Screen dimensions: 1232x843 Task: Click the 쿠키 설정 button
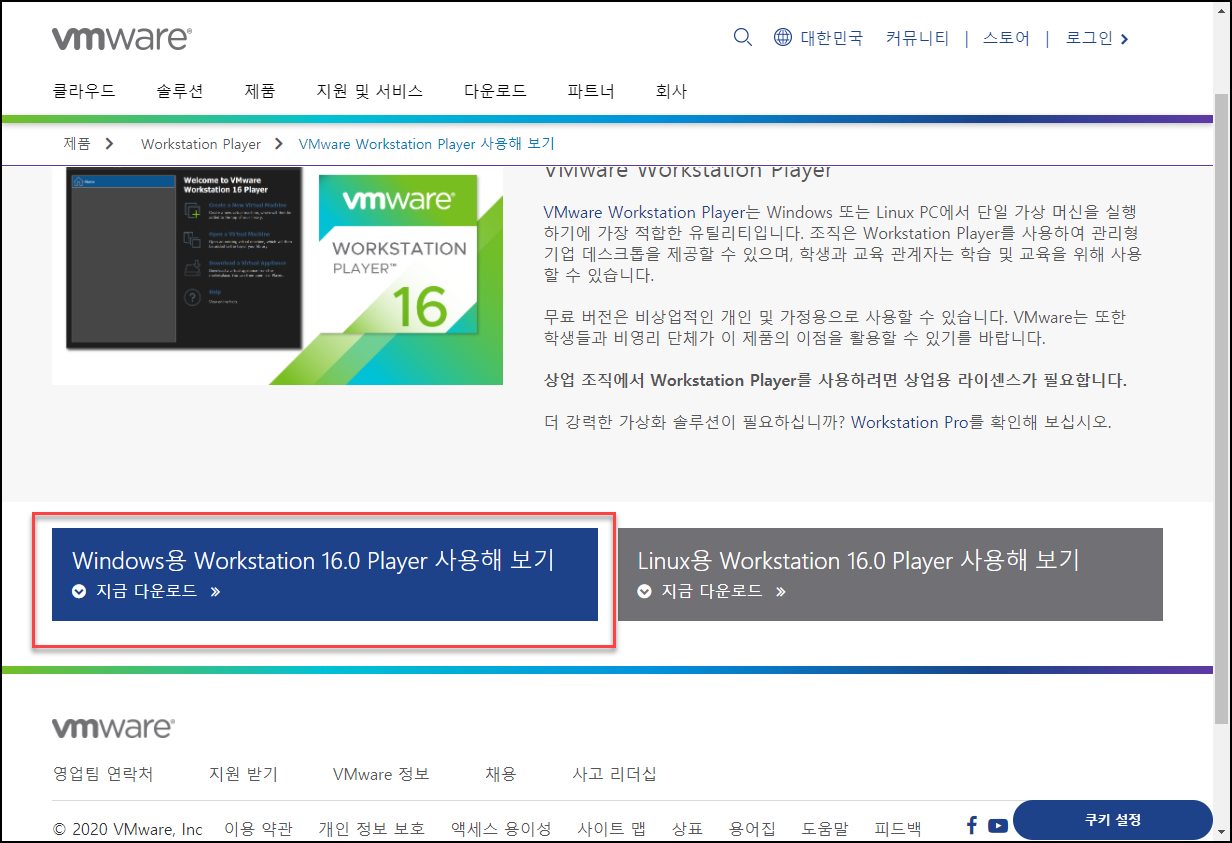pyautogui.click(x=1113, y=820)
